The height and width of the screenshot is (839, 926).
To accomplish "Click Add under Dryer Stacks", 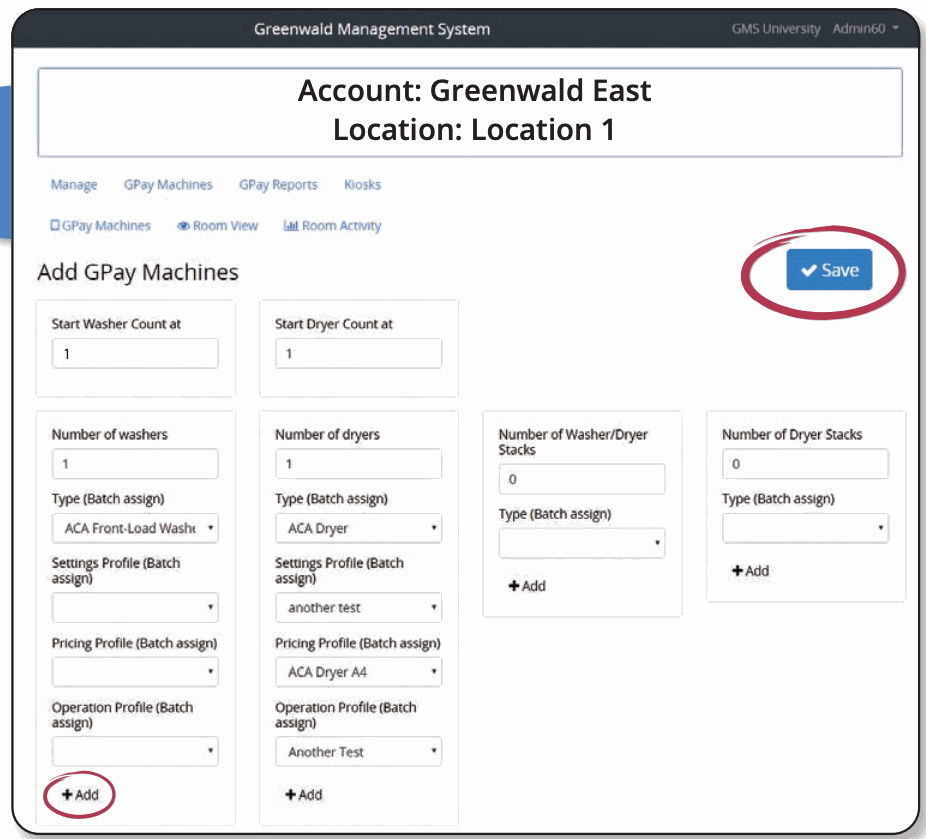I will tap(751, 570).
